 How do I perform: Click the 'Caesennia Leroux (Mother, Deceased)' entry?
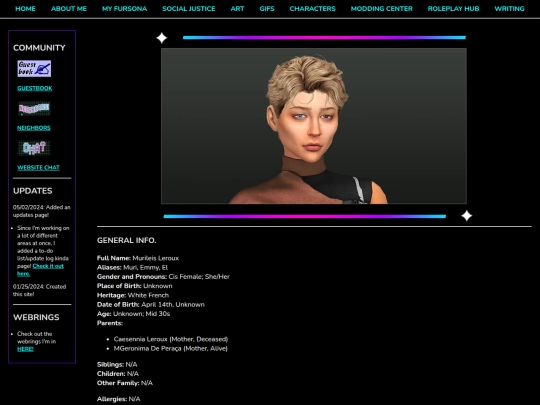pyautogui.click(x=171, y=339)
